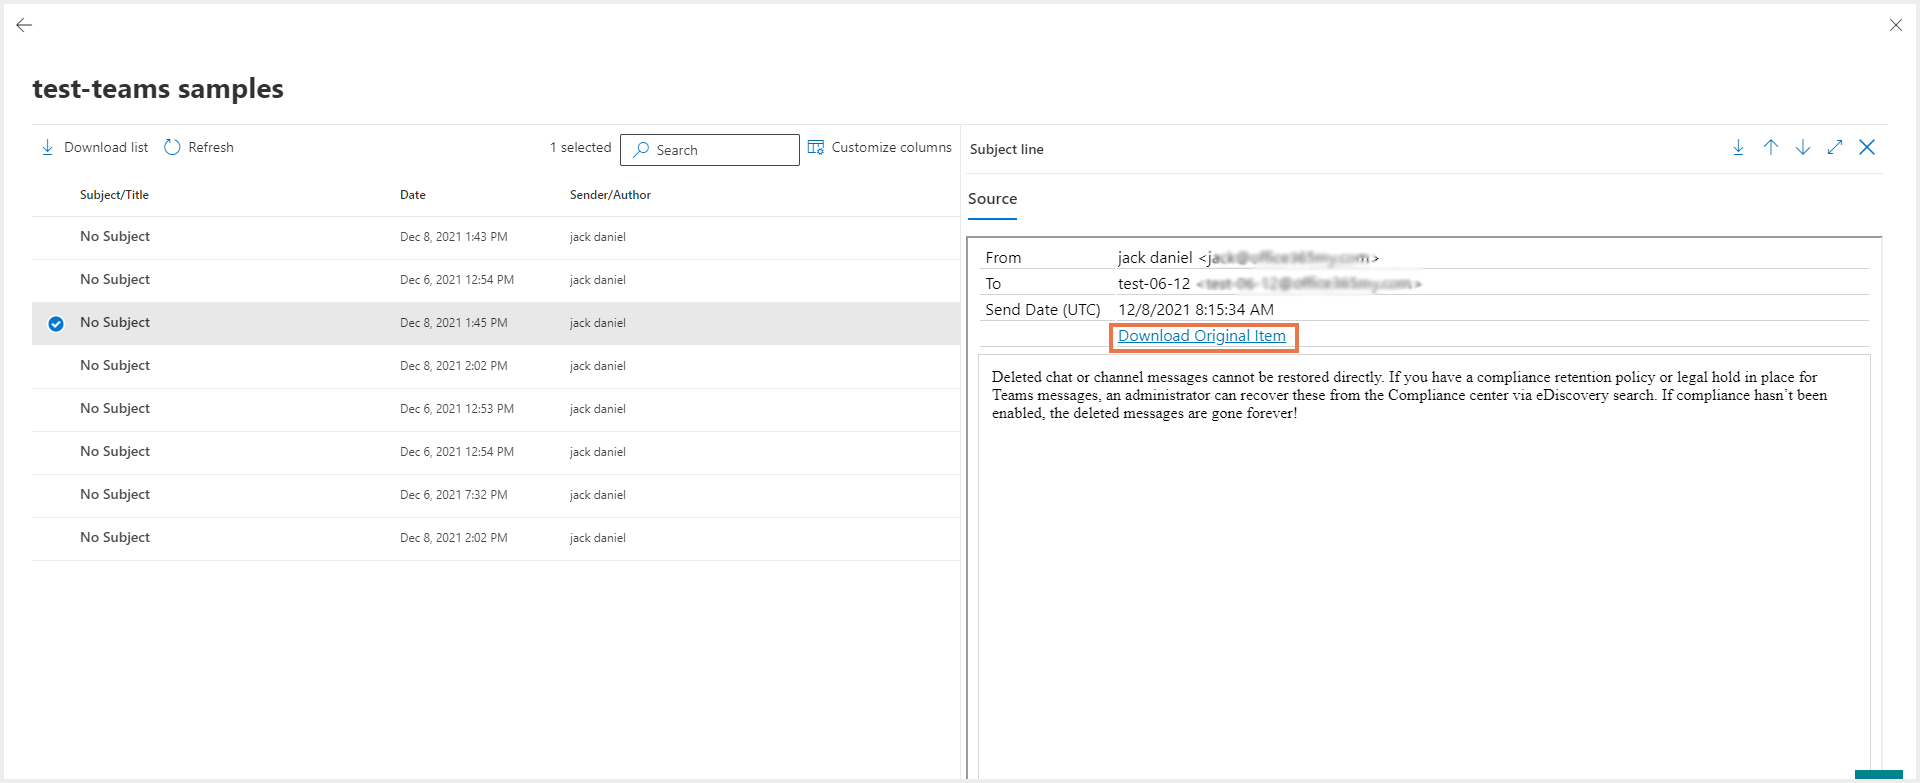Image resolution: width=1920 pixels, height=783 pixels.
Task: Sort by Subject/Title column header
Action: (114, 195)
